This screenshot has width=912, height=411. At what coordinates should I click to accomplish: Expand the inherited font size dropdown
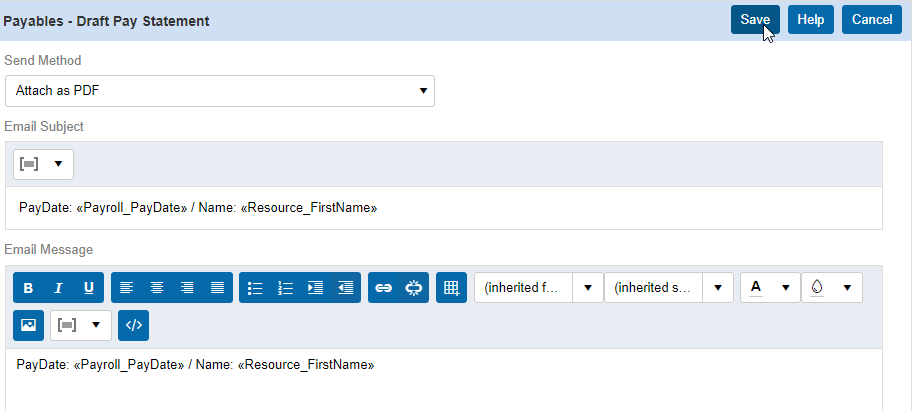717,288
